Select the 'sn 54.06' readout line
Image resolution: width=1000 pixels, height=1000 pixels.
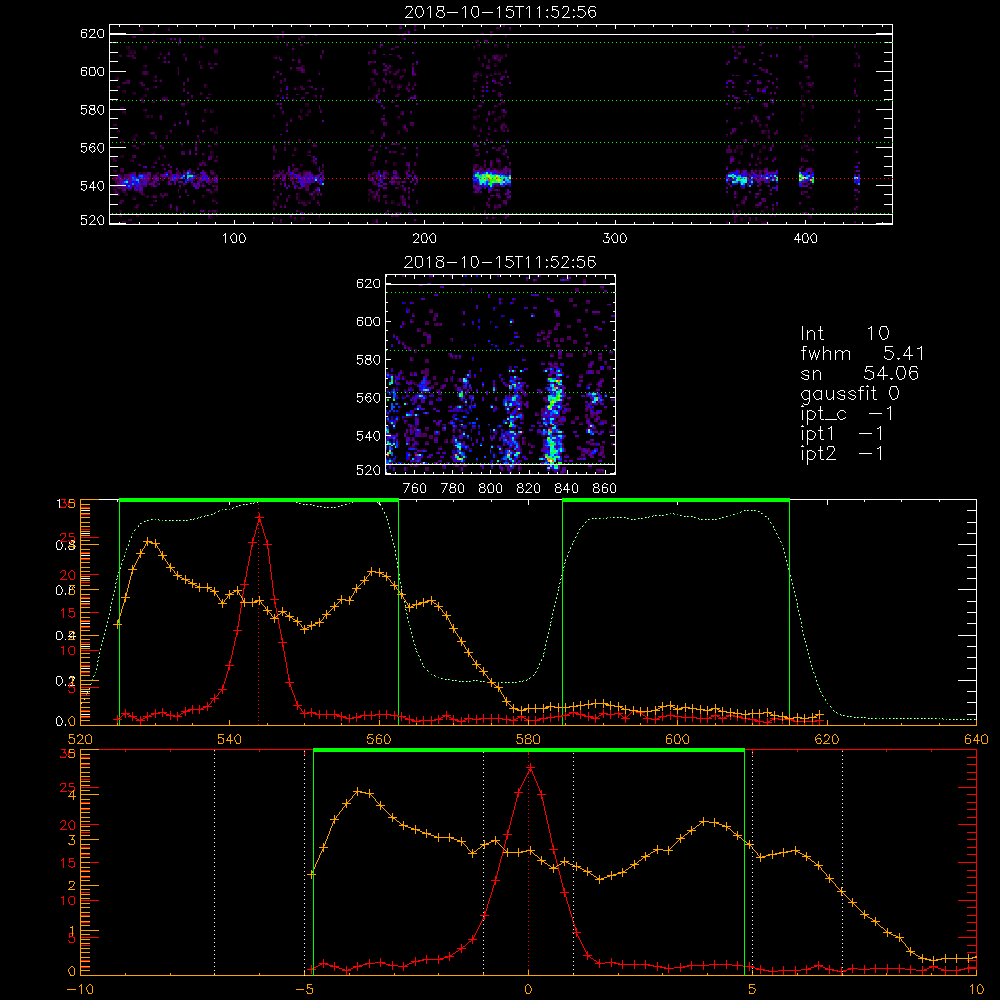pyautogui.click(x=860, y=373)
